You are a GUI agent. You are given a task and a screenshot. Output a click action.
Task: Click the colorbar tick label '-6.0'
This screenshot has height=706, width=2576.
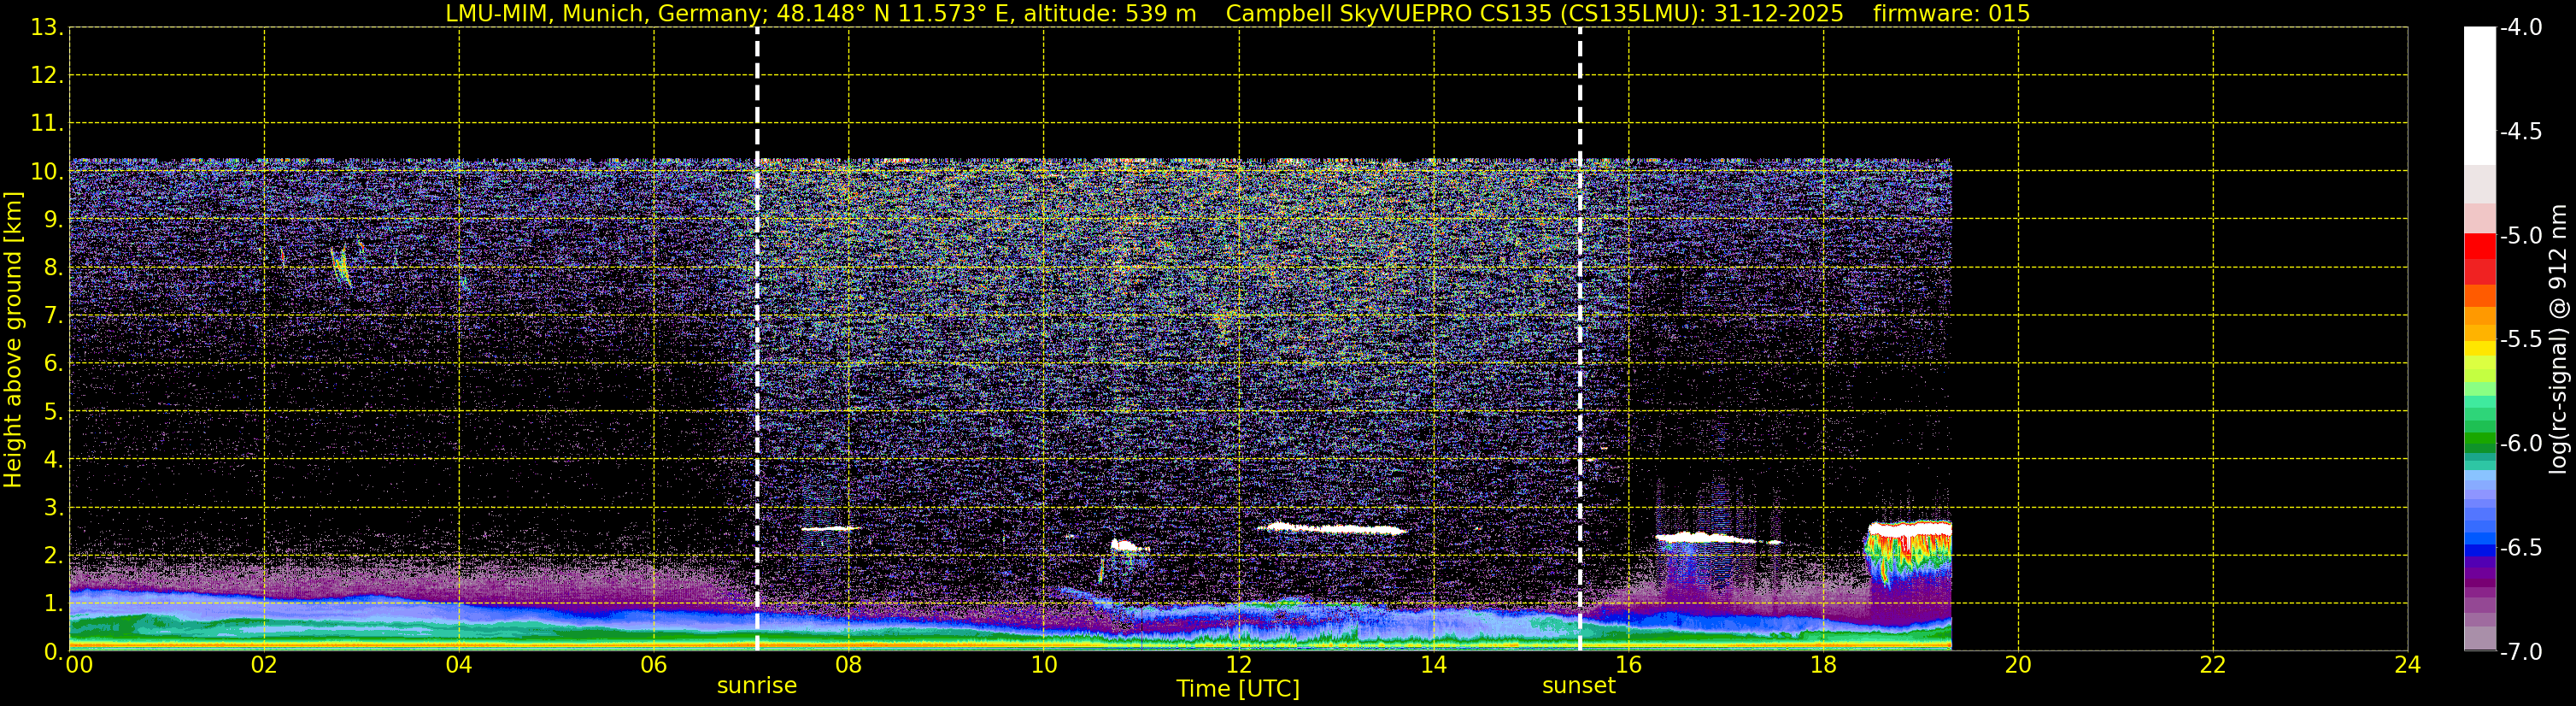pos(2521,443)
